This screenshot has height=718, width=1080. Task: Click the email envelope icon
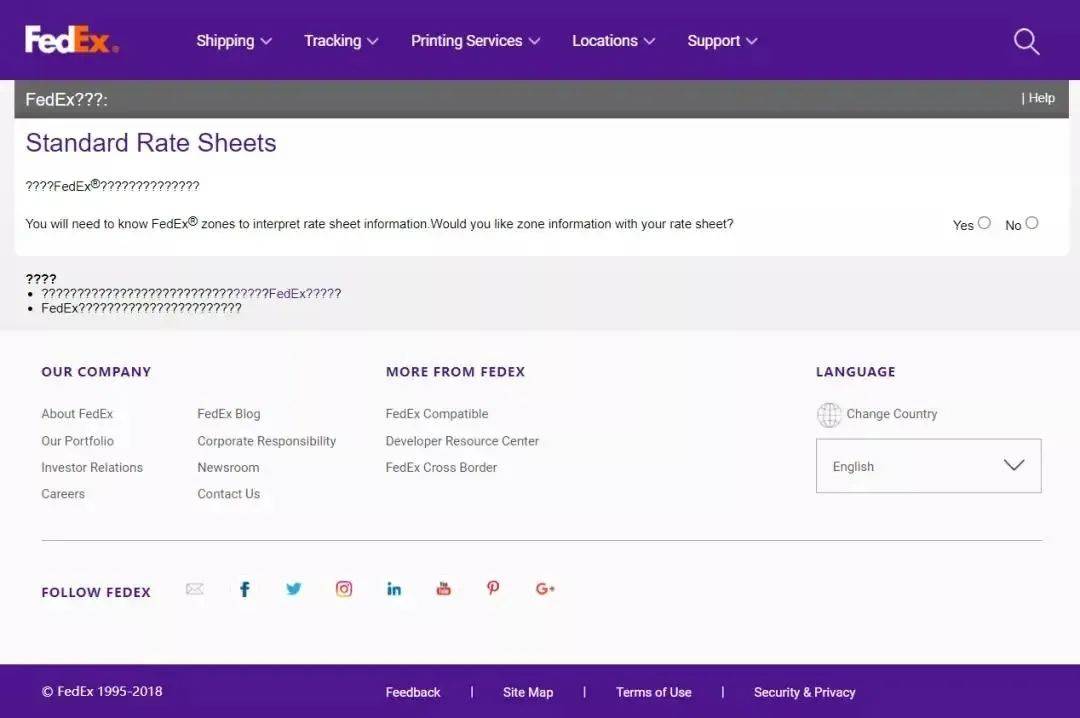pos(195,588)
